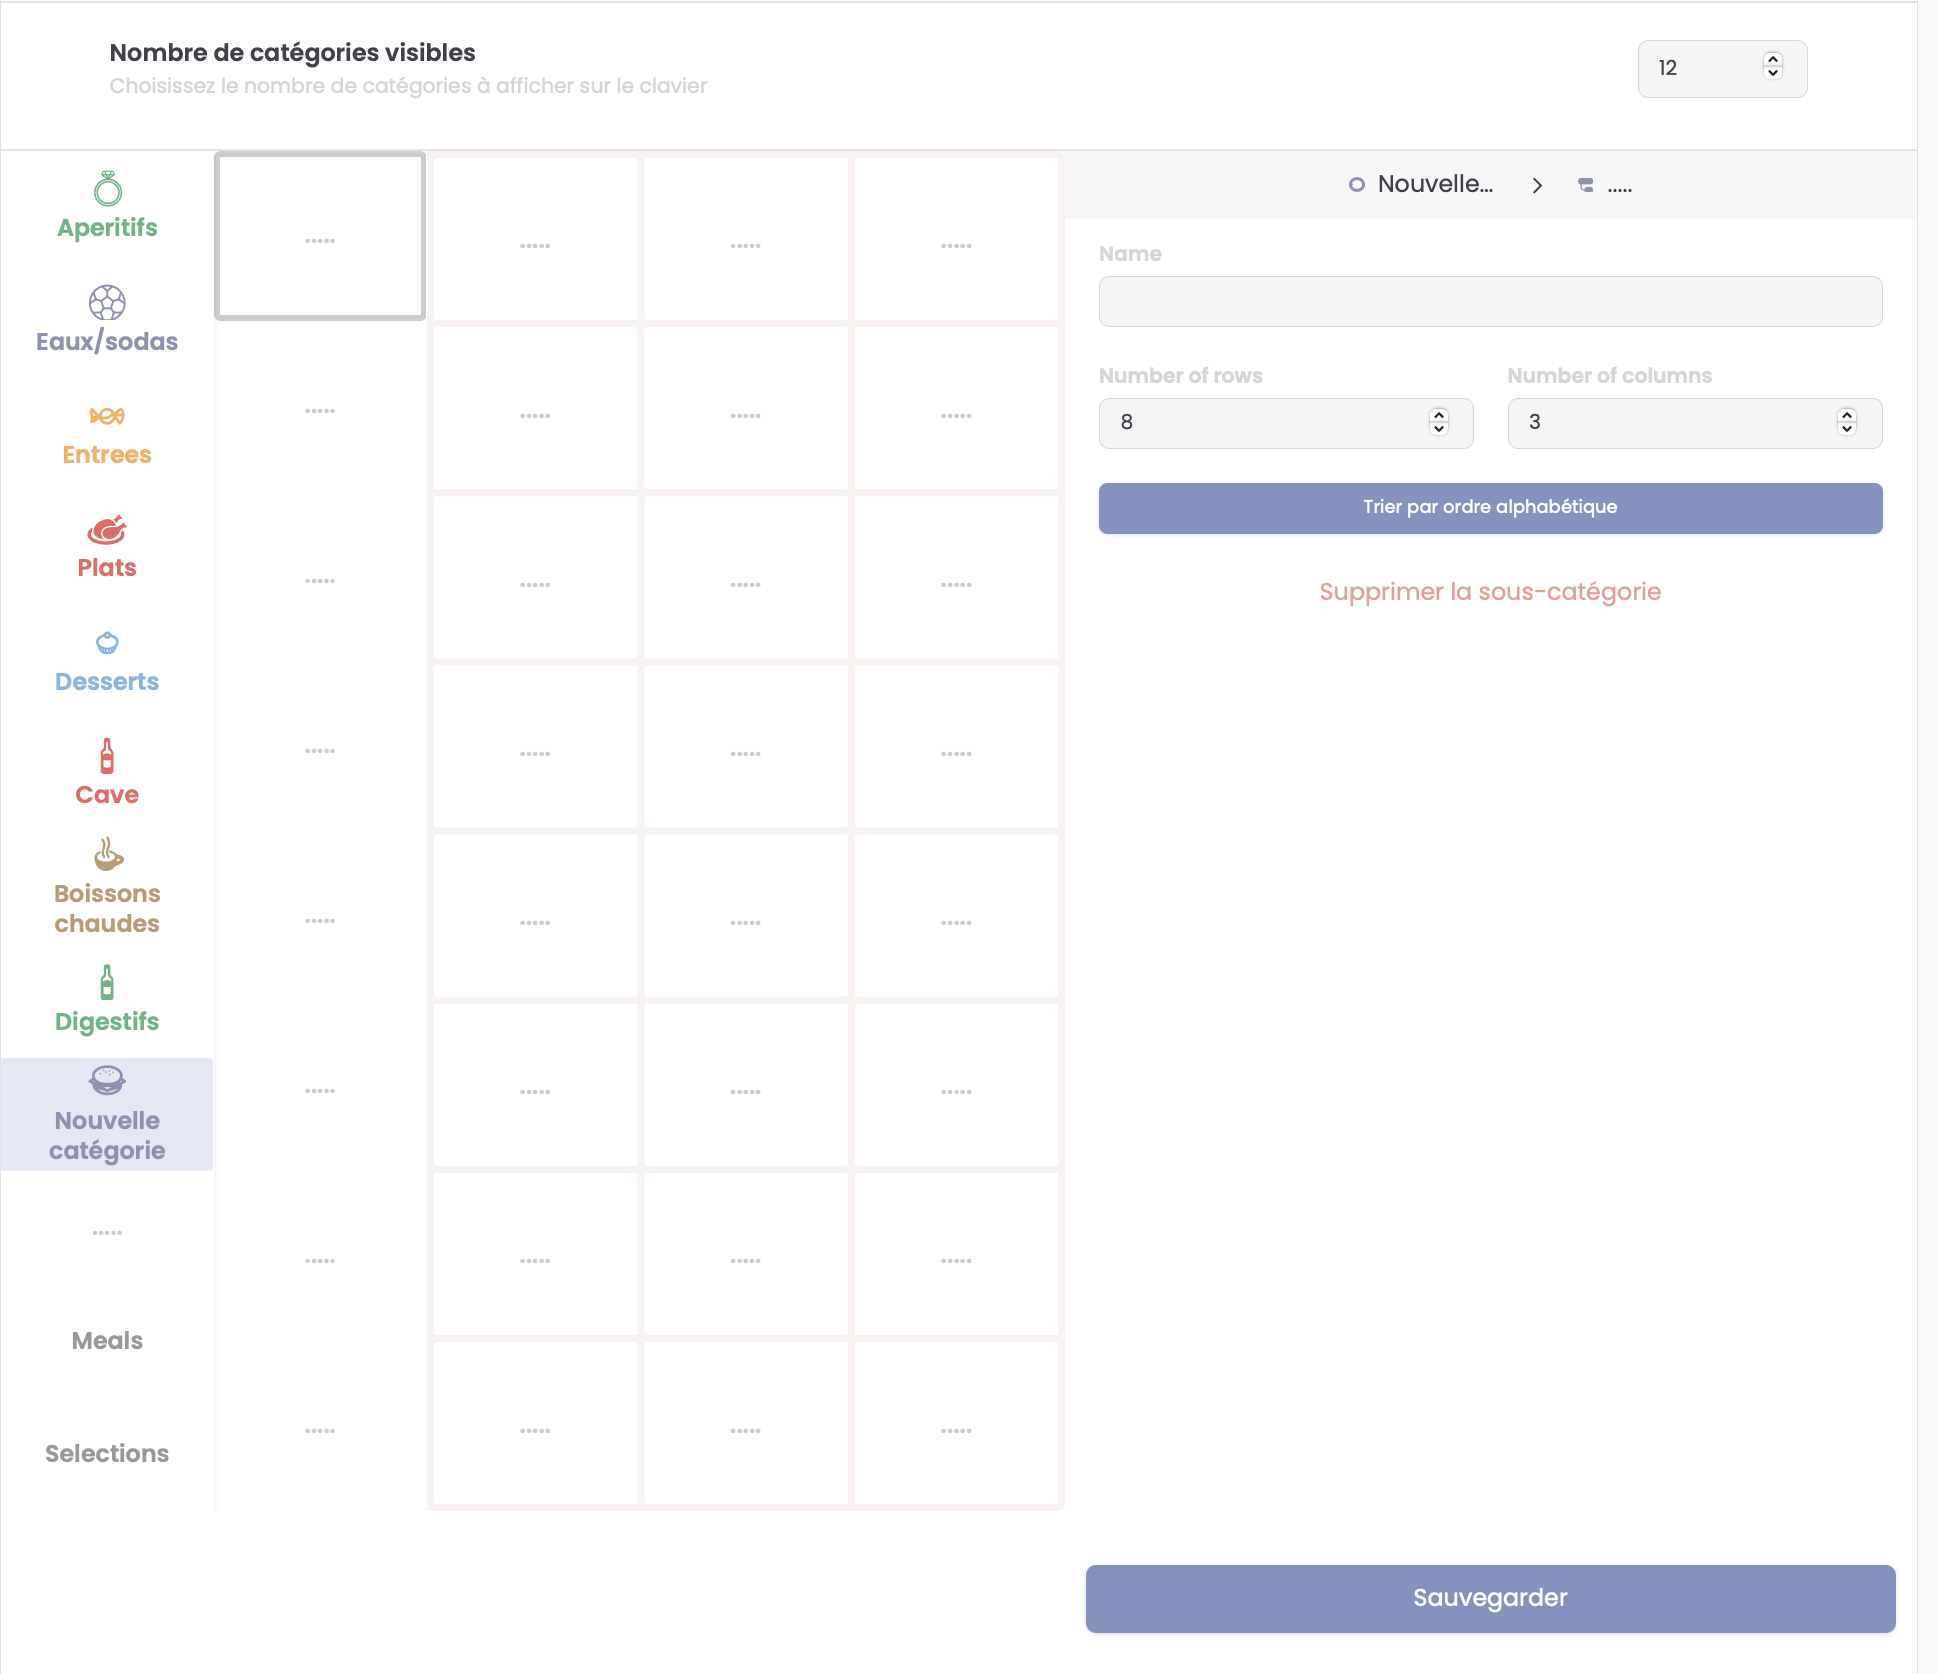
Task: Open the Meals category tab
Action: click(x=107, y=1341)
